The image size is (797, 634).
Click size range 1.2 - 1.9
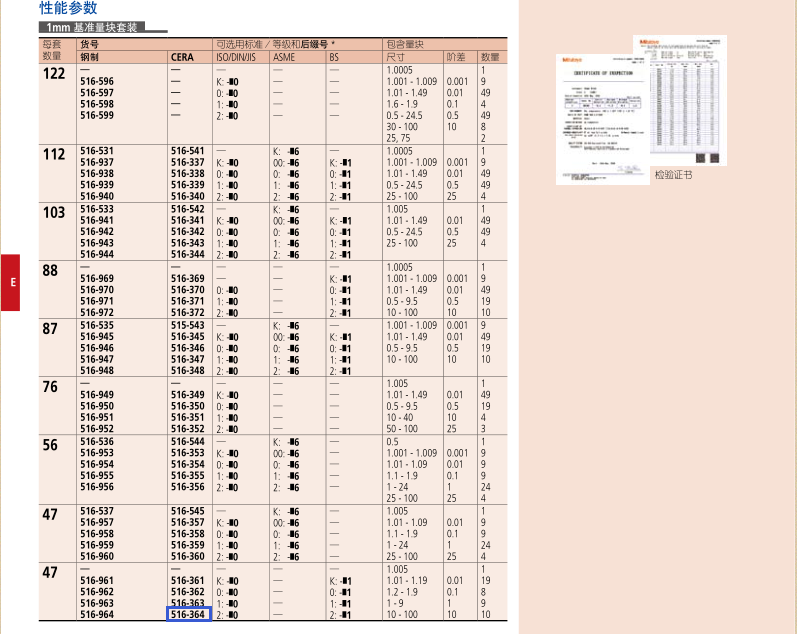pos(402,592)
